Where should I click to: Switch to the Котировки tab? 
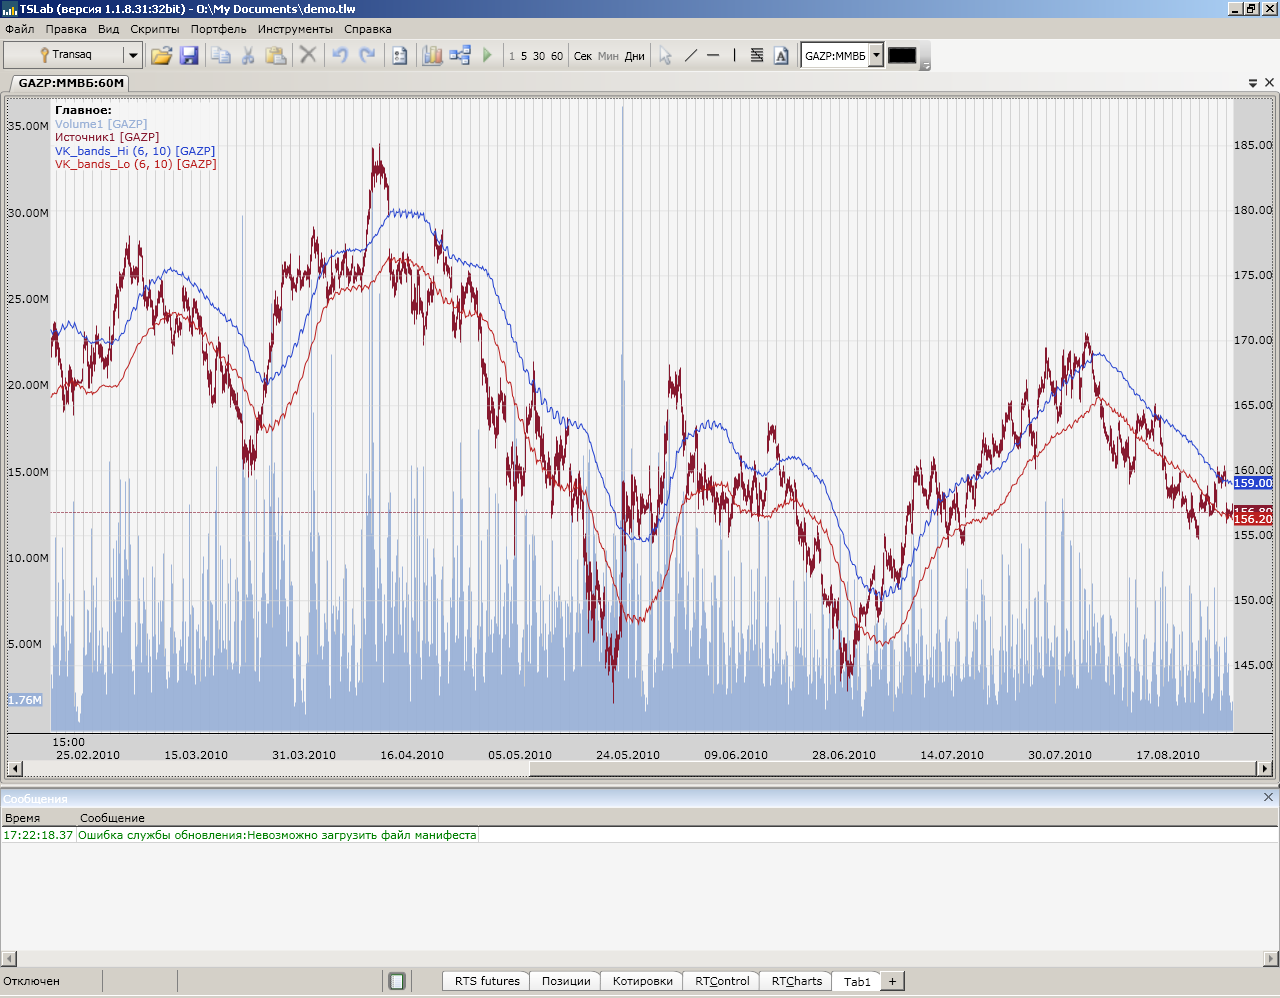click(x=642, y=981)
